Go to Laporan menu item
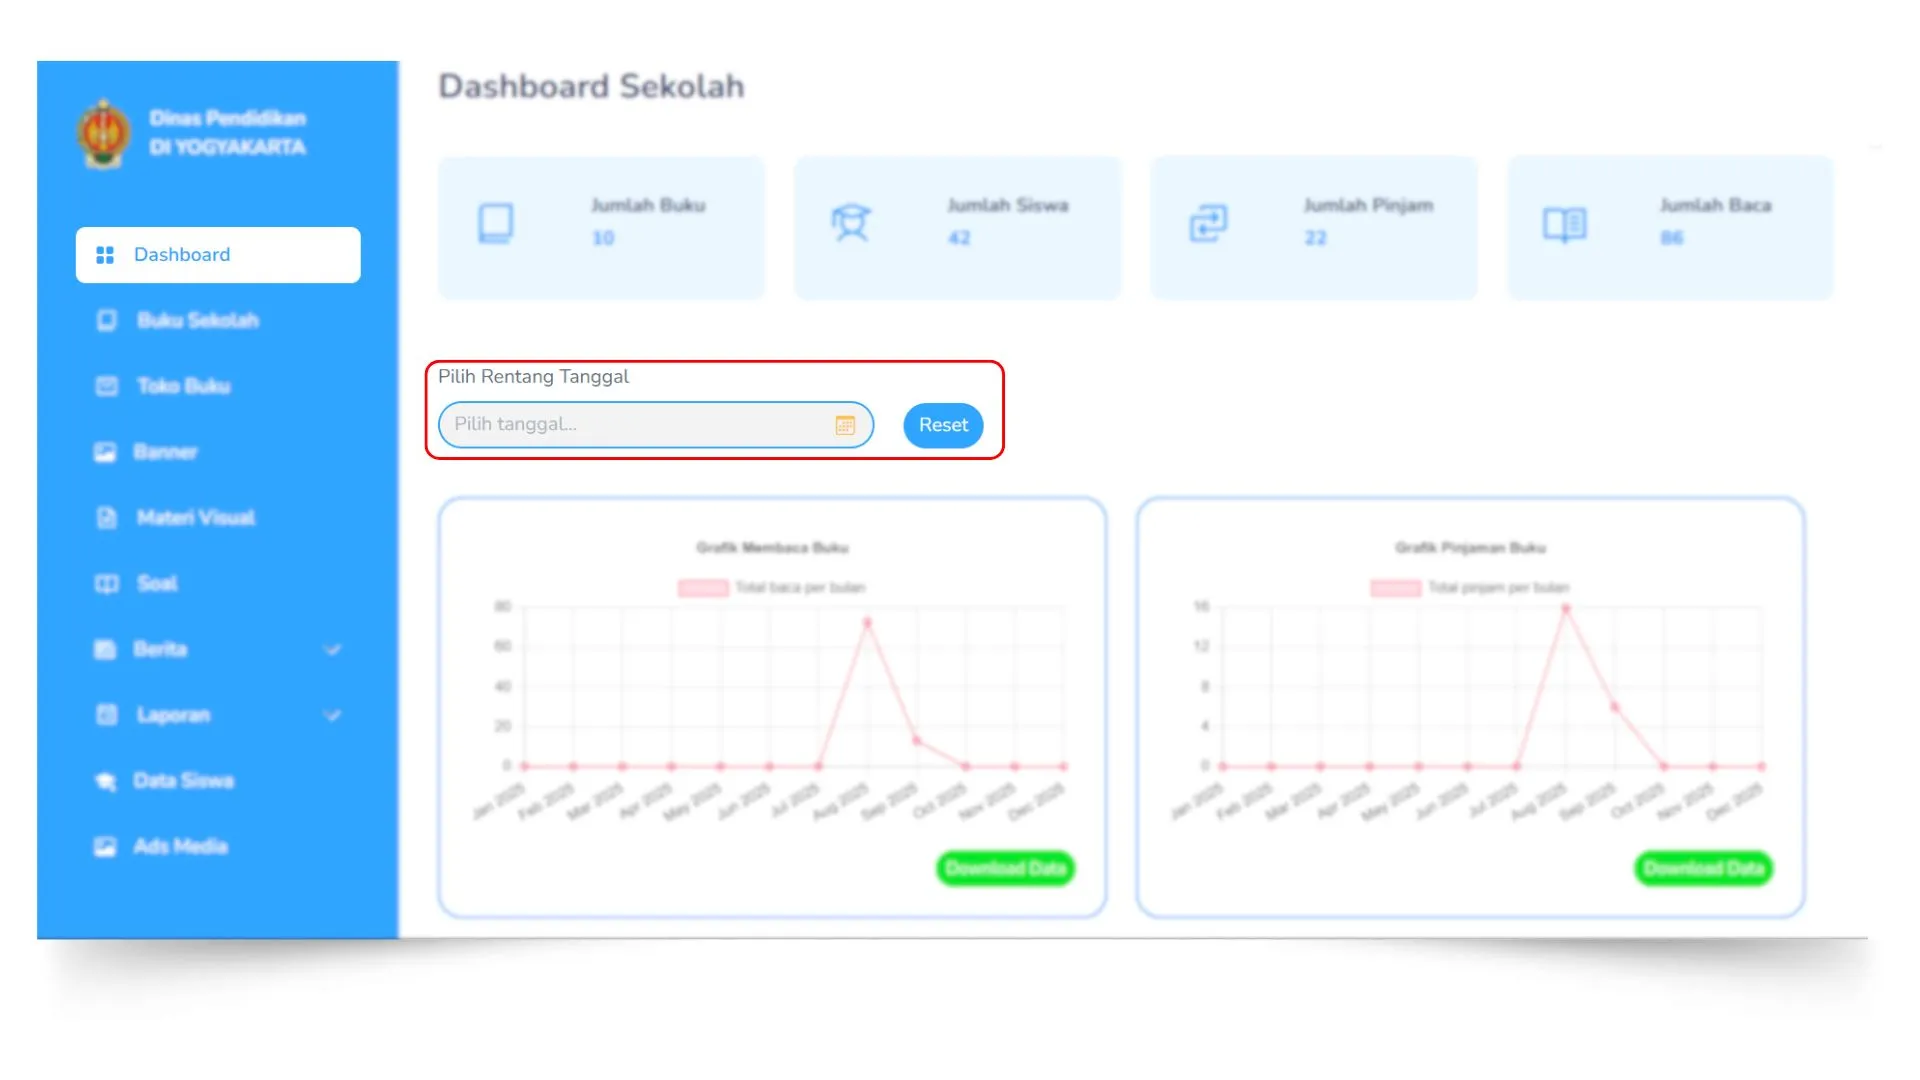 click(x=174, y=716)
